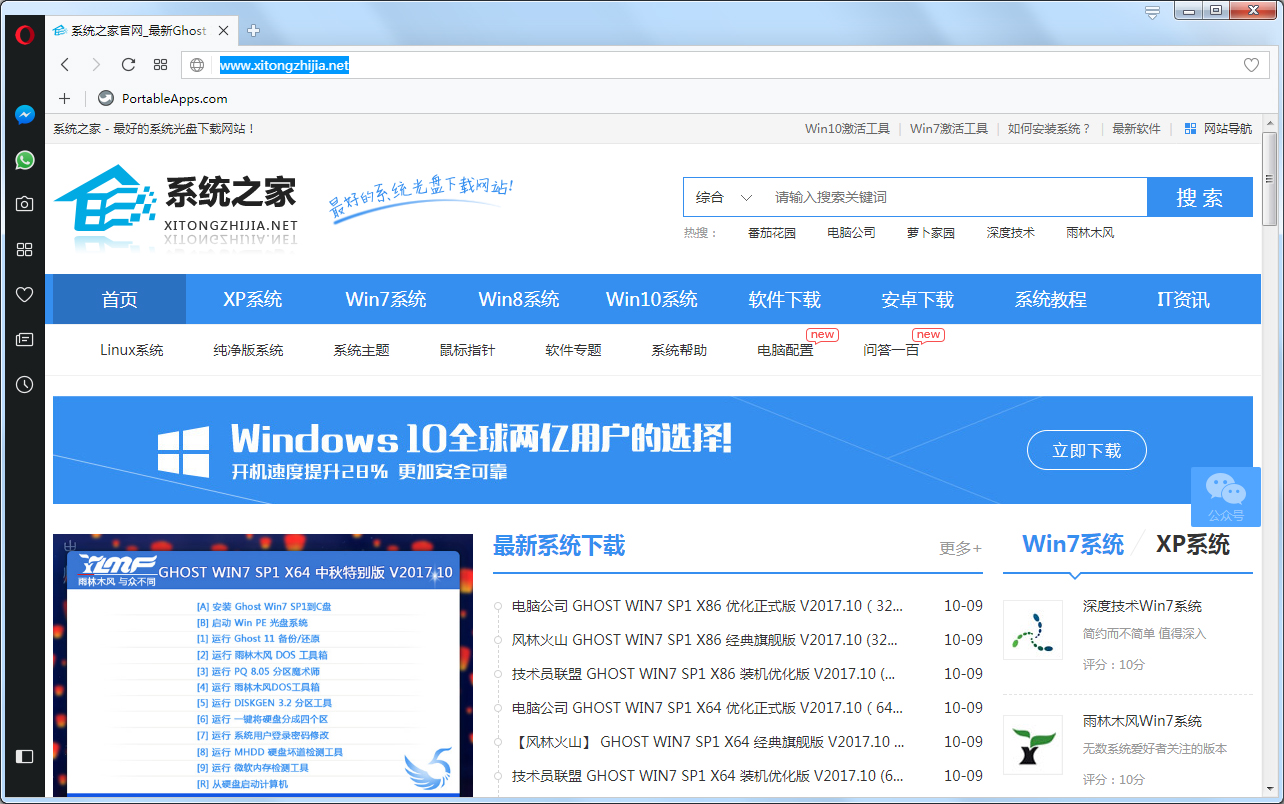Open WhatsApp in the sidebar
Viewport: 1284px width, 804px height.
point(25,160)
